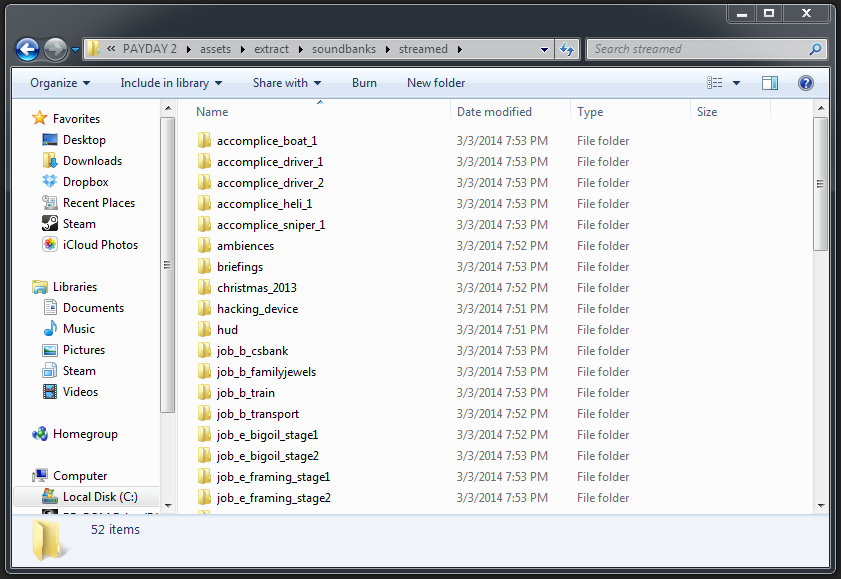Viewport: 841px width, 579px height.
Task: Click the Refresh button beside the address bar
Action: pyautogui.click(x=567, y=49)
